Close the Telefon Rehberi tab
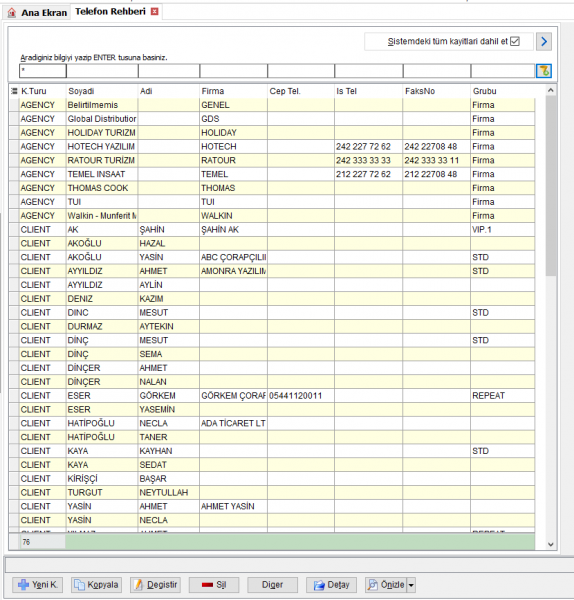The width and height of the screenshot is (574, 600). coord(155,11)
